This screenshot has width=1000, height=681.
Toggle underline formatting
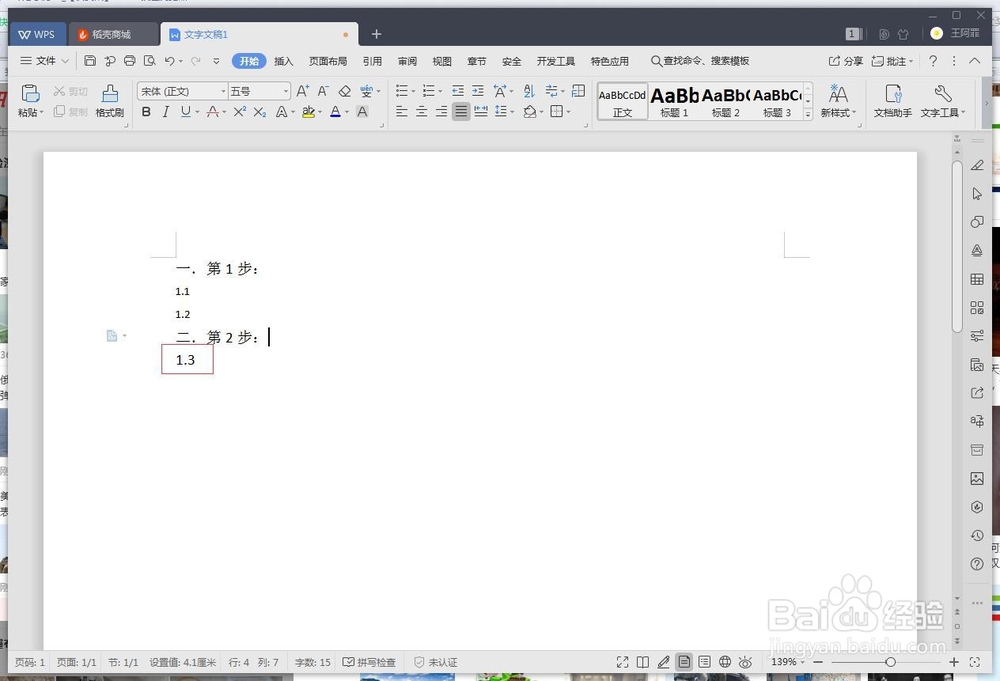click(x=188, y=112)
